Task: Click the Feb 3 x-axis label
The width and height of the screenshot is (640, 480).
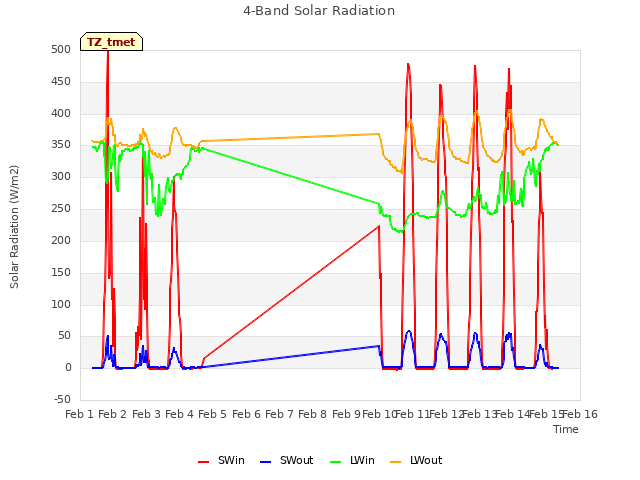Action: 146,415
